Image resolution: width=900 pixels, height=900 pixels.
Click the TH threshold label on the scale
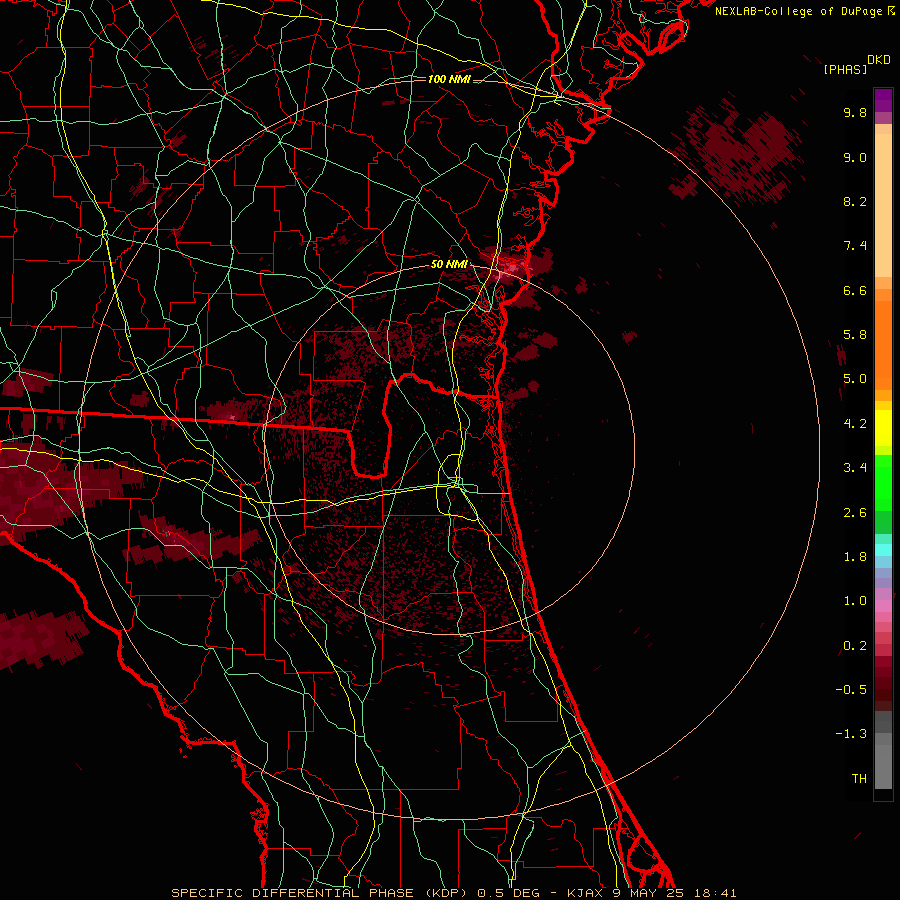(859, 779)
